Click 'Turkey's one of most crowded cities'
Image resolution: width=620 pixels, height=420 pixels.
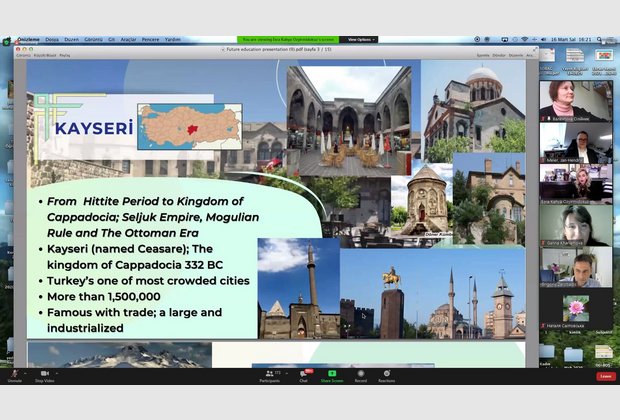[x=148, y=281]
